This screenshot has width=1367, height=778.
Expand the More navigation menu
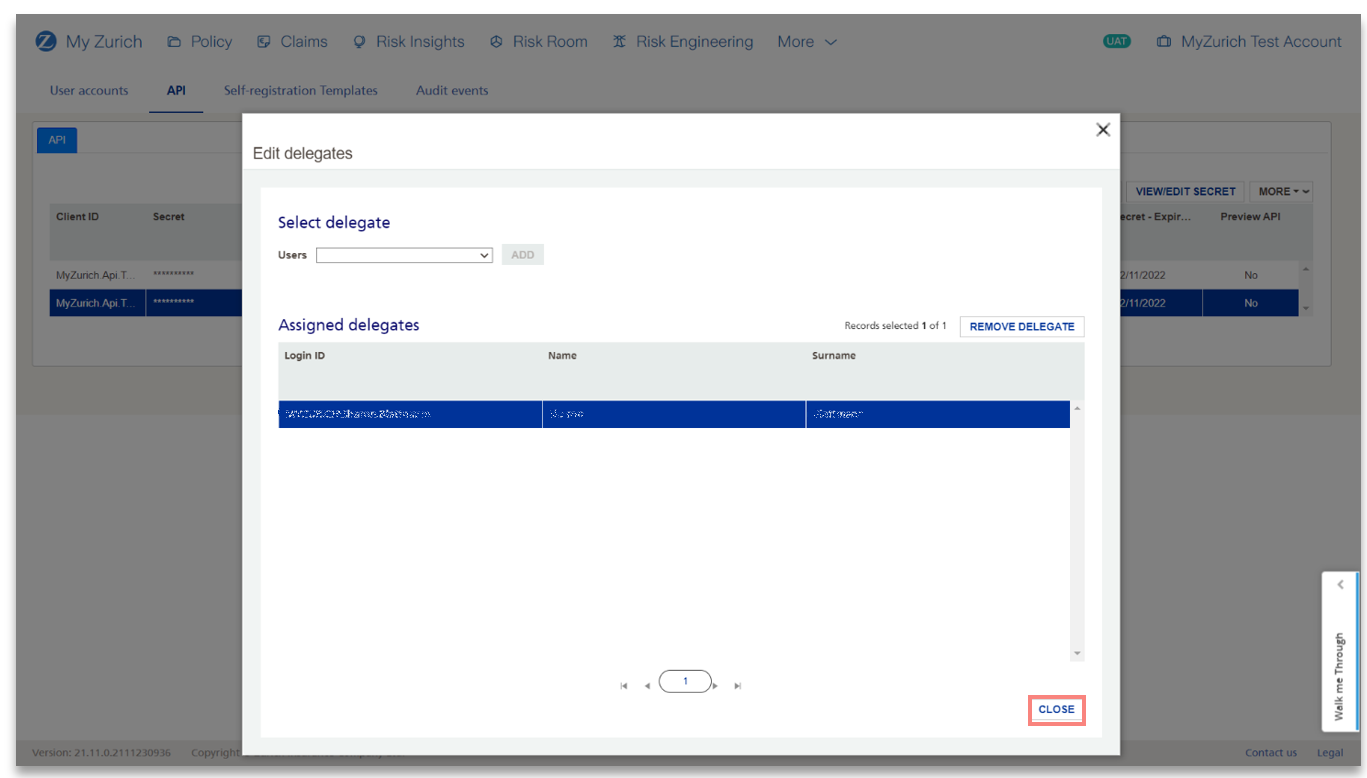tap(806, 41)
